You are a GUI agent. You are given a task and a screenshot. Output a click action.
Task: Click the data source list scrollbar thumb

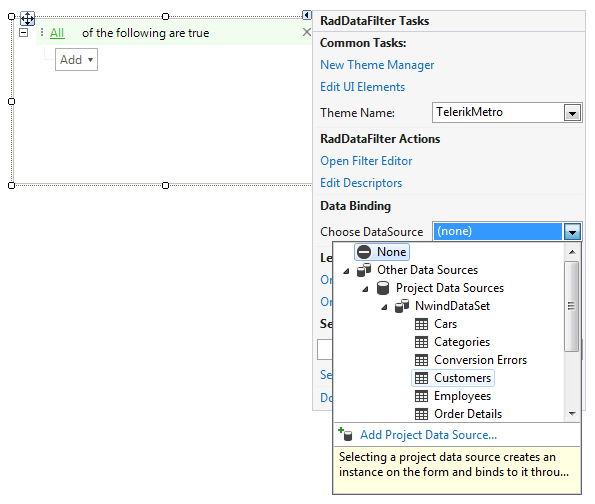571,306
